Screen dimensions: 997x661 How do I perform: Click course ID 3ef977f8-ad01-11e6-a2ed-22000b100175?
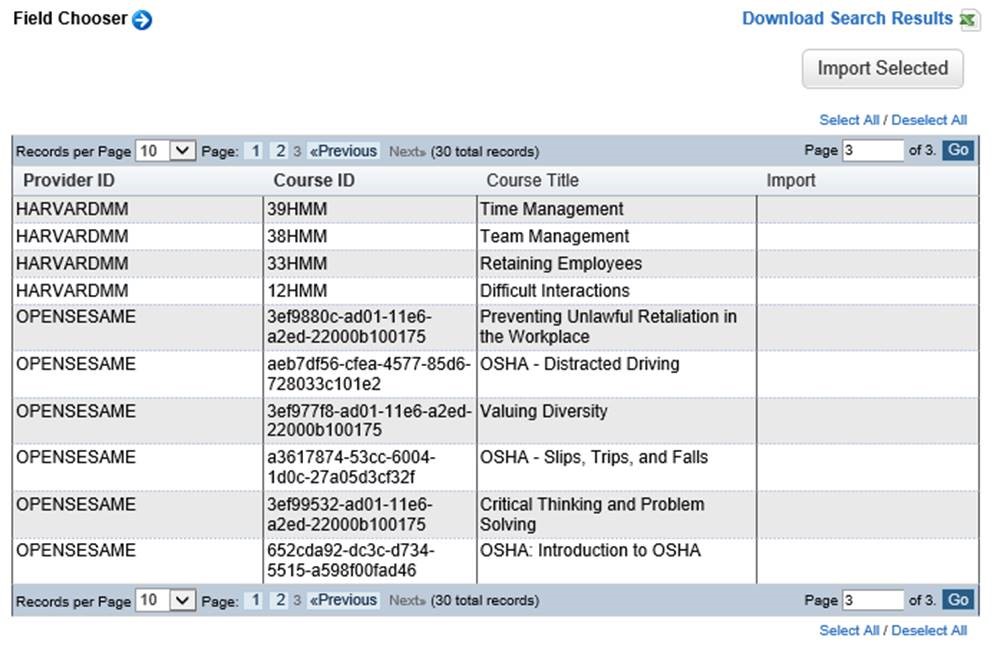point(369,421)
